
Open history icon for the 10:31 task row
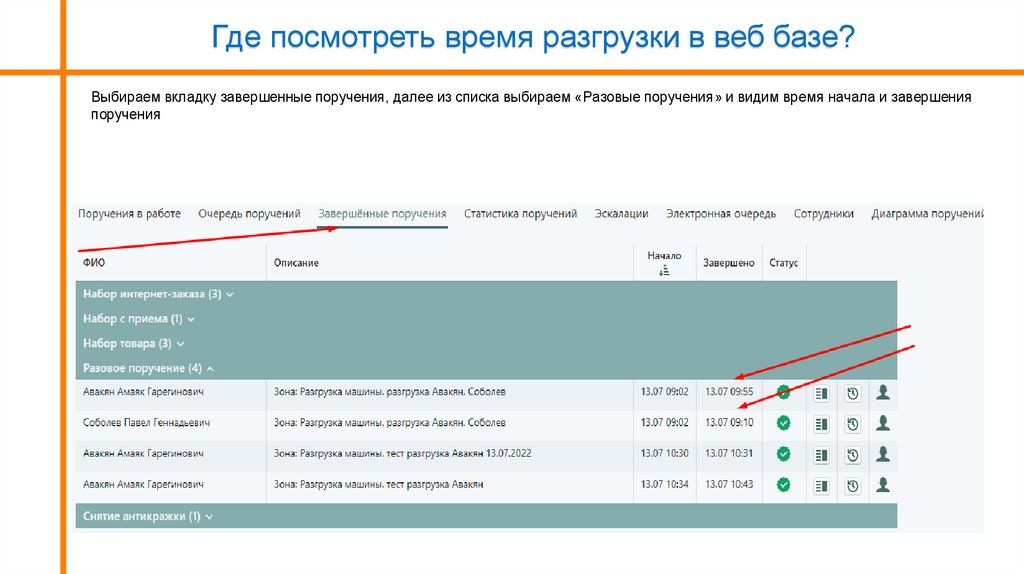click(852, 455)
